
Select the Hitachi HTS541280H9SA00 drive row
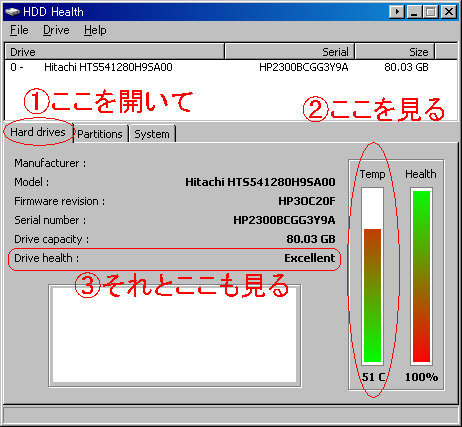[x=231, y=67]
